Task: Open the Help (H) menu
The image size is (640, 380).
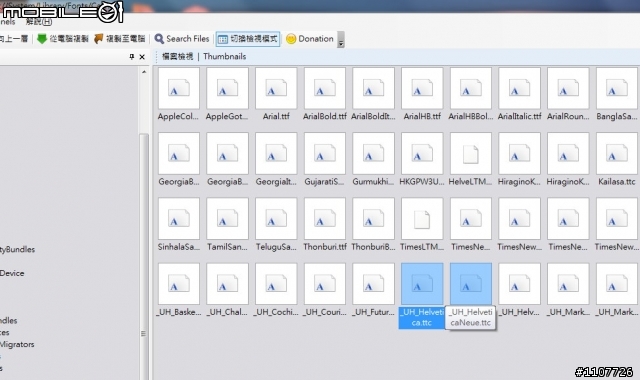Action: coord(39,22)
